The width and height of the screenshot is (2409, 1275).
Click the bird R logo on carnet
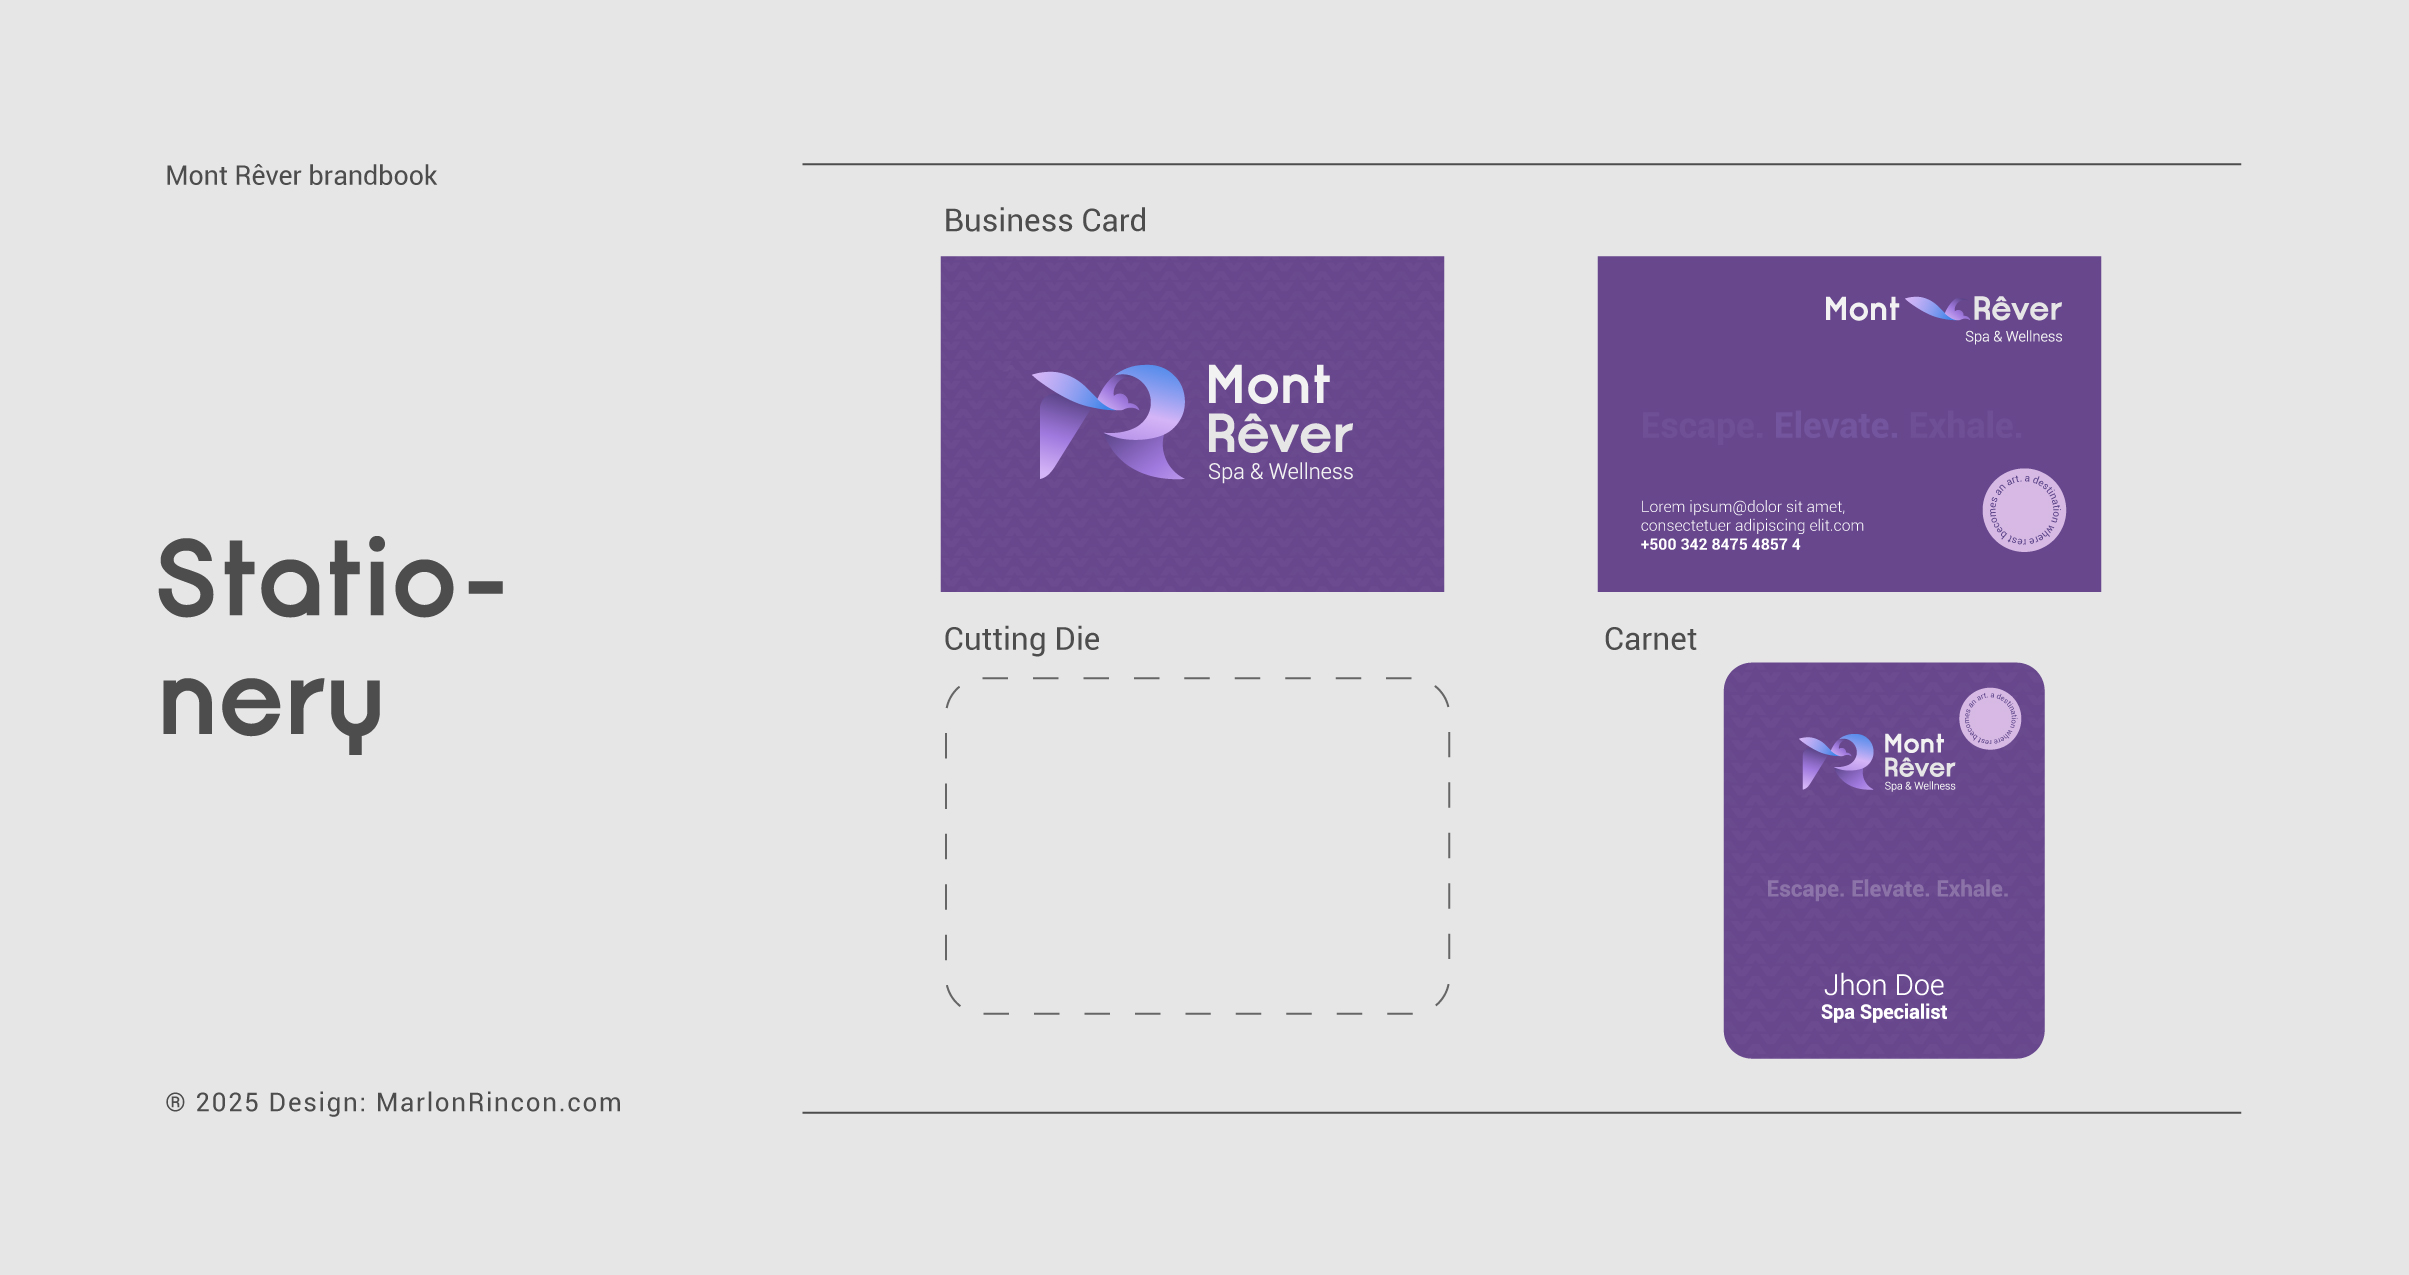[x=1837, y=762]
